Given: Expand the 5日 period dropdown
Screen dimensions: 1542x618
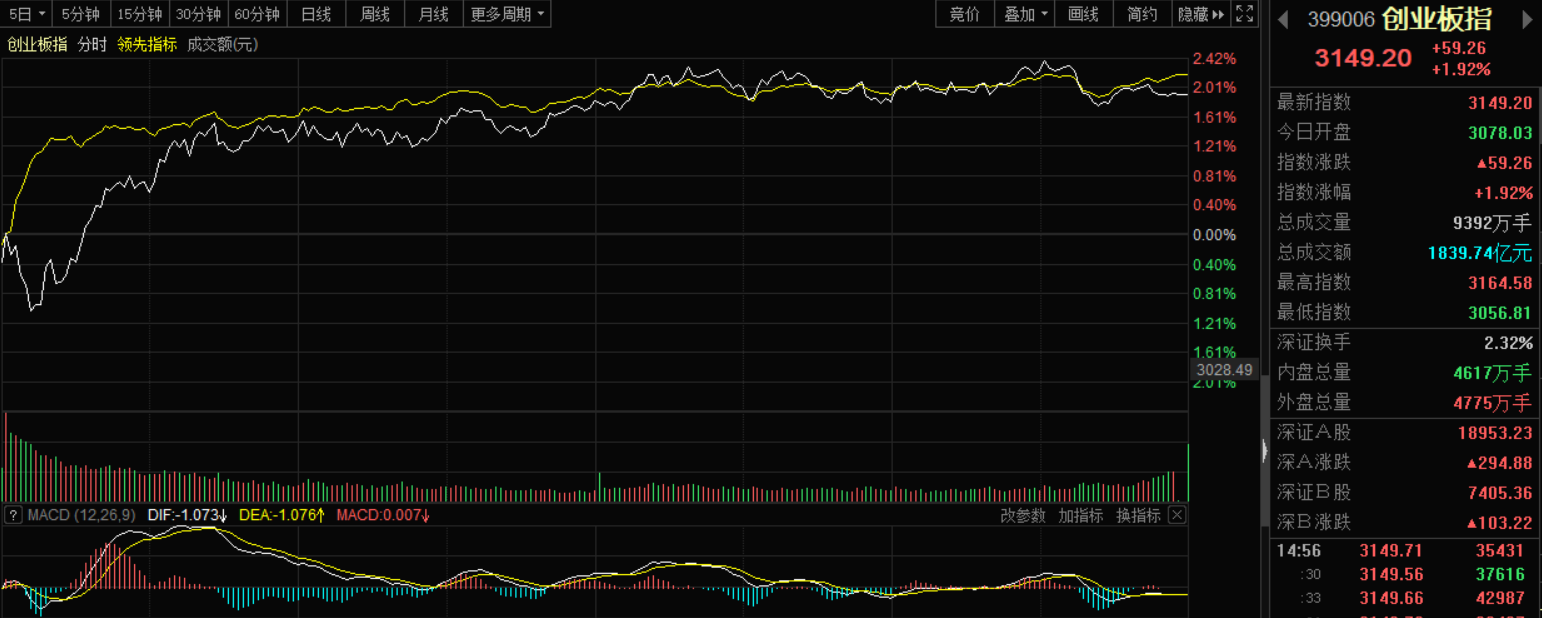Looking at the screenshot, I should pos(27,14).
